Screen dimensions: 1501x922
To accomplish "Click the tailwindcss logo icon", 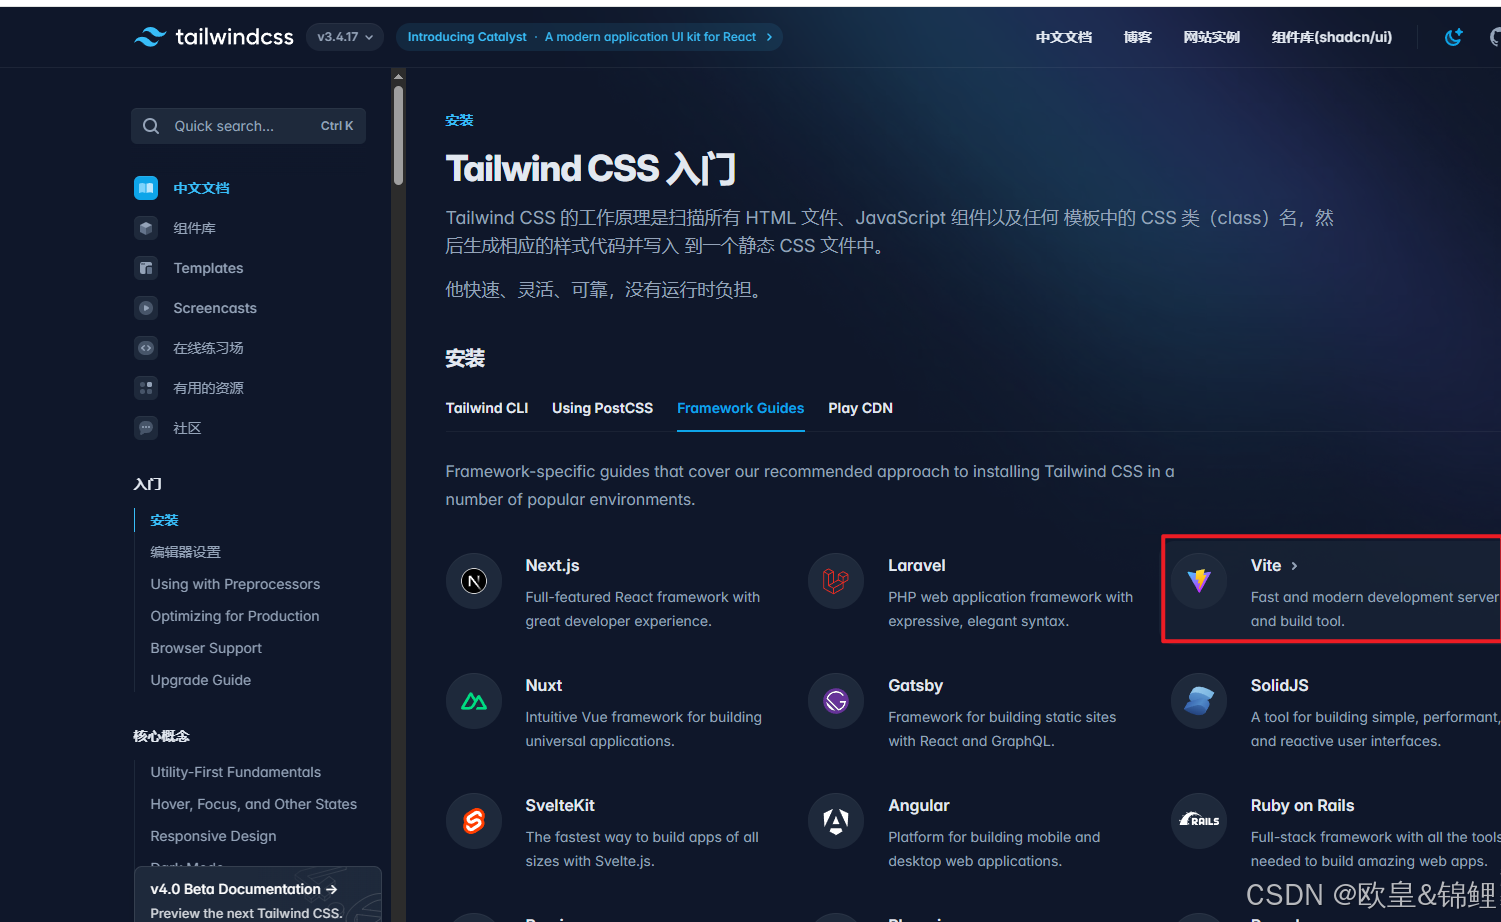I will 150,37.
